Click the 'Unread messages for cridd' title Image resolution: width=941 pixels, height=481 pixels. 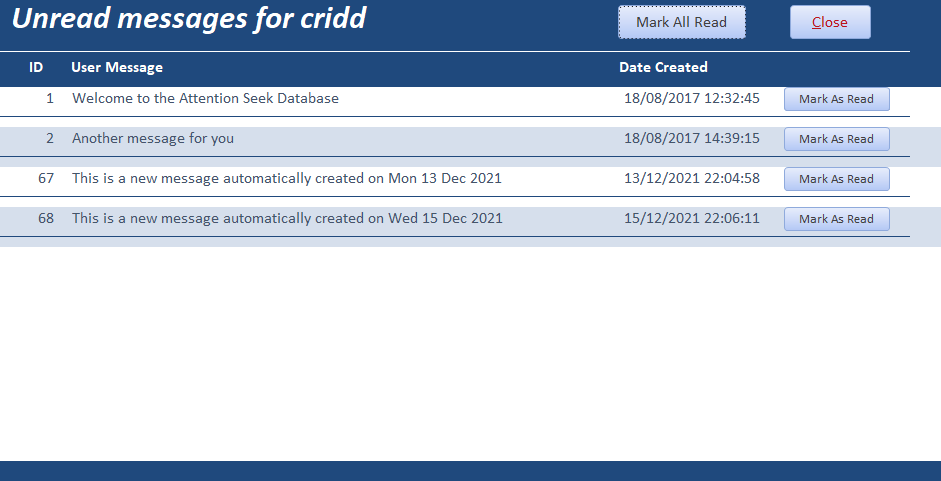coord(189,19)
